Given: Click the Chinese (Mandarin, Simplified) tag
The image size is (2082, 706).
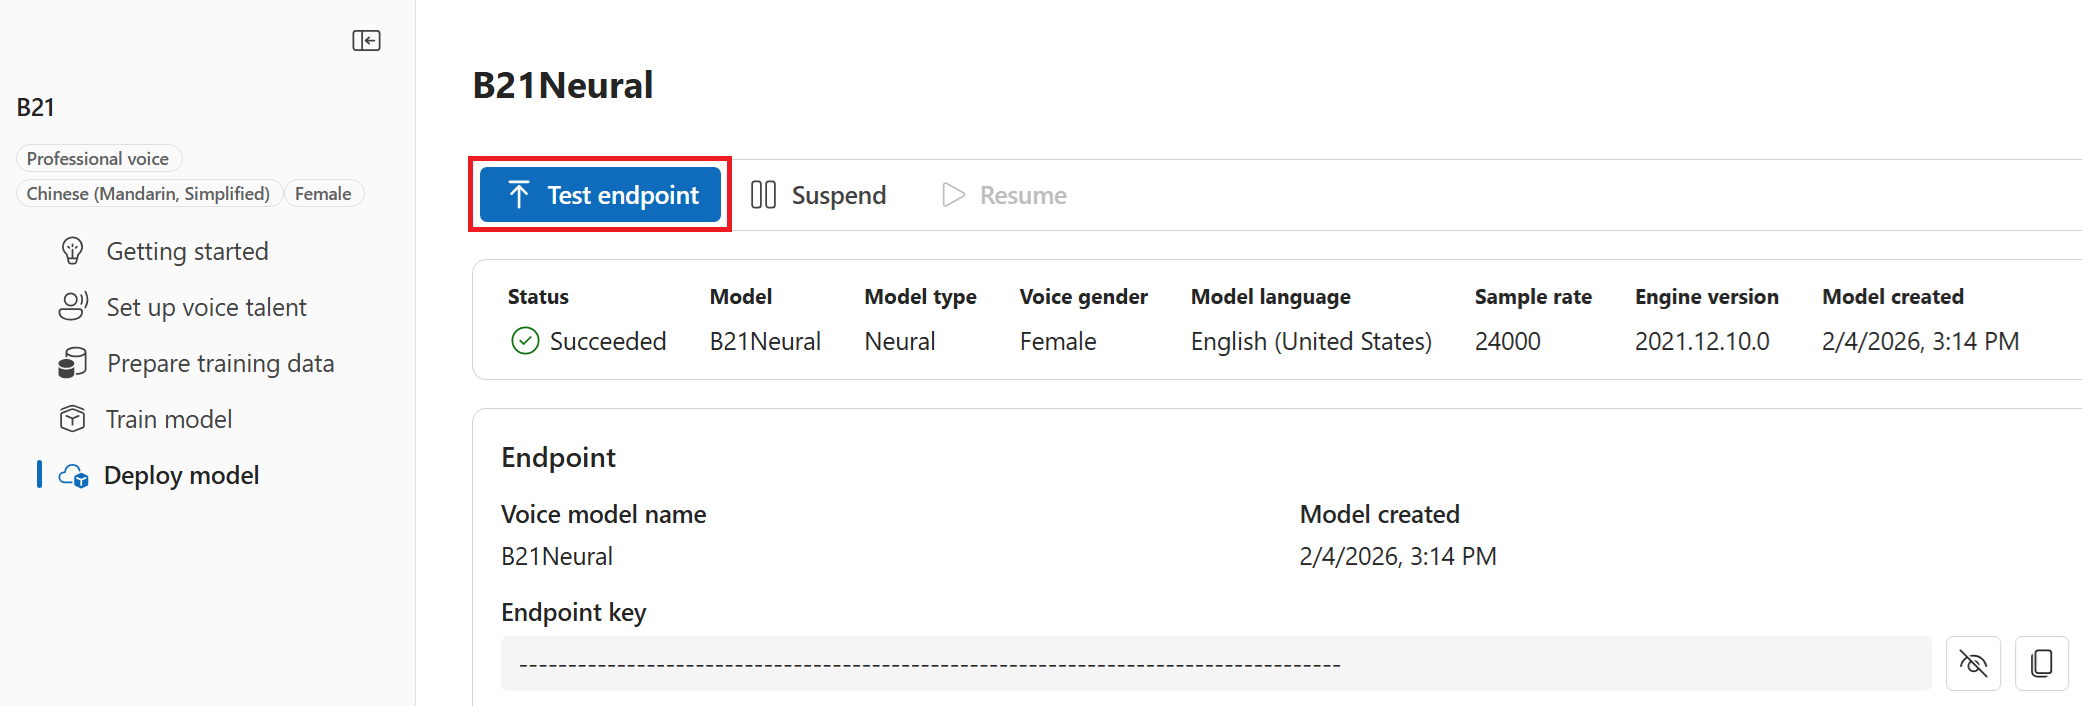Looking at the screenshot, I should [x=148, y=194].
